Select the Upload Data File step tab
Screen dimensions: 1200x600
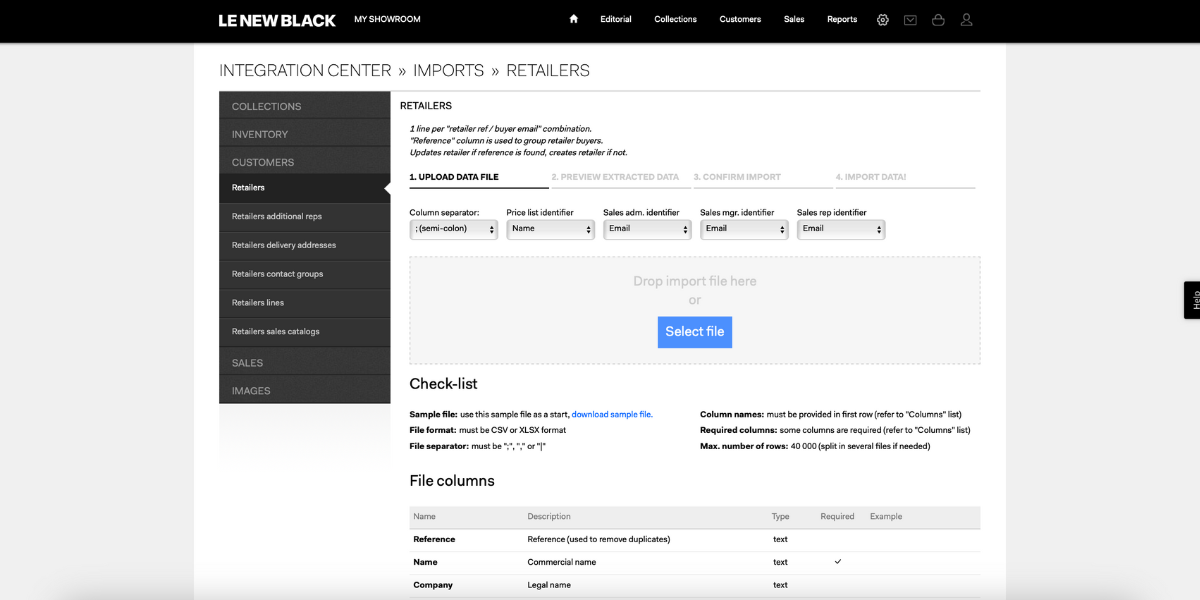click(x=479, y=178)
